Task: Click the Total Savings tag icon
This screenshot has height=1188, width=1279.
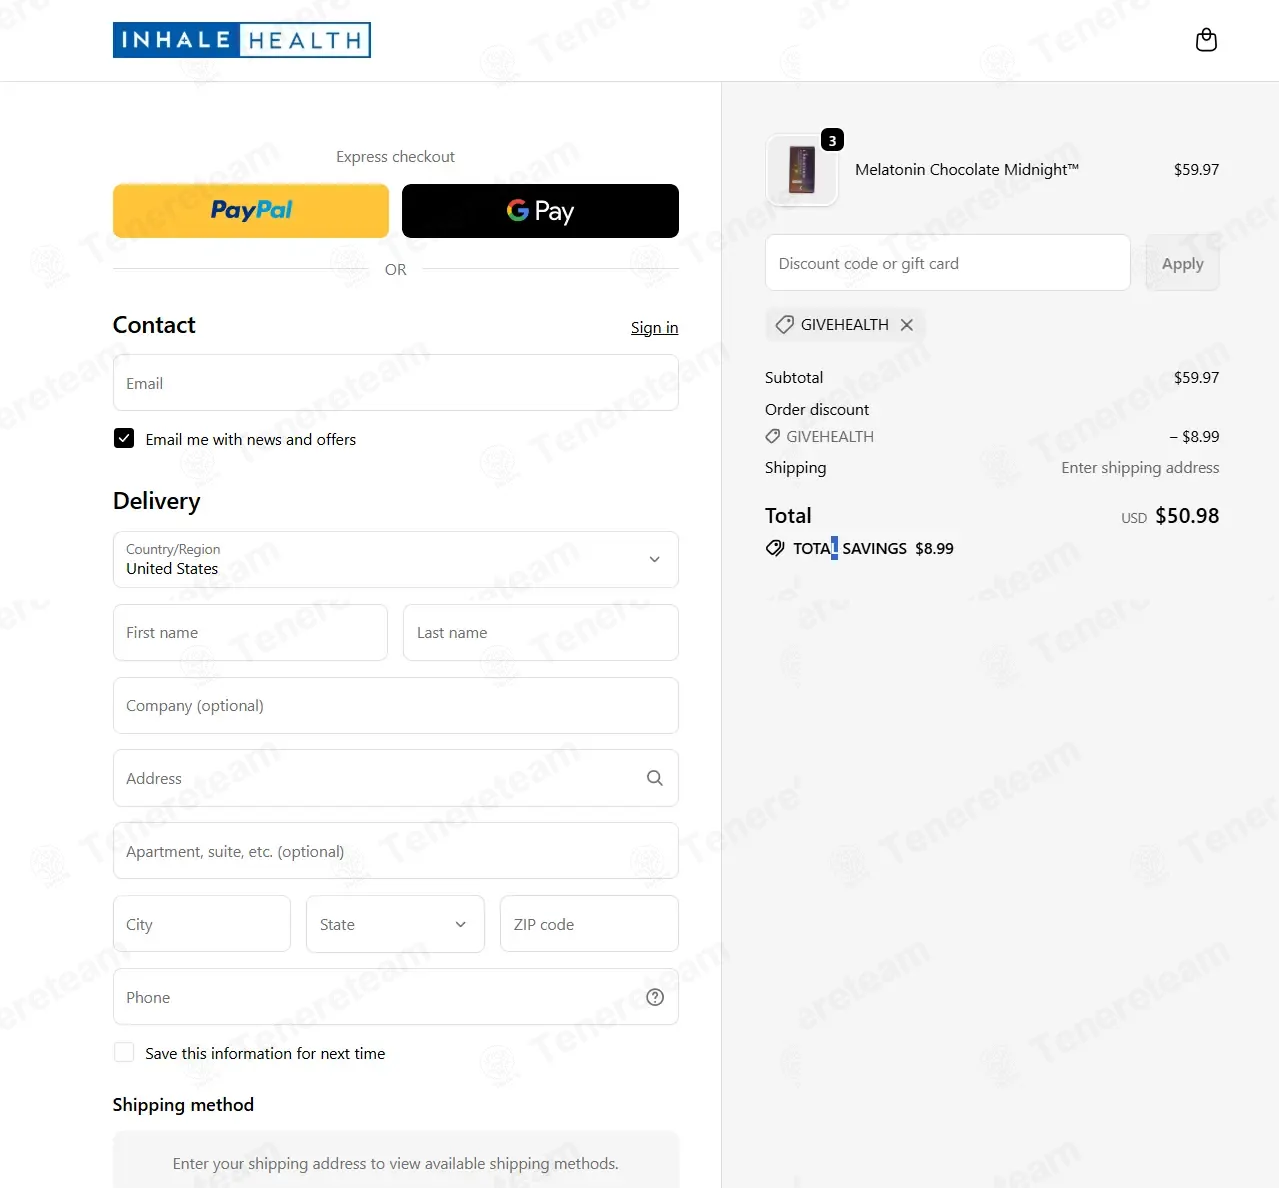Action: (775, 548)
